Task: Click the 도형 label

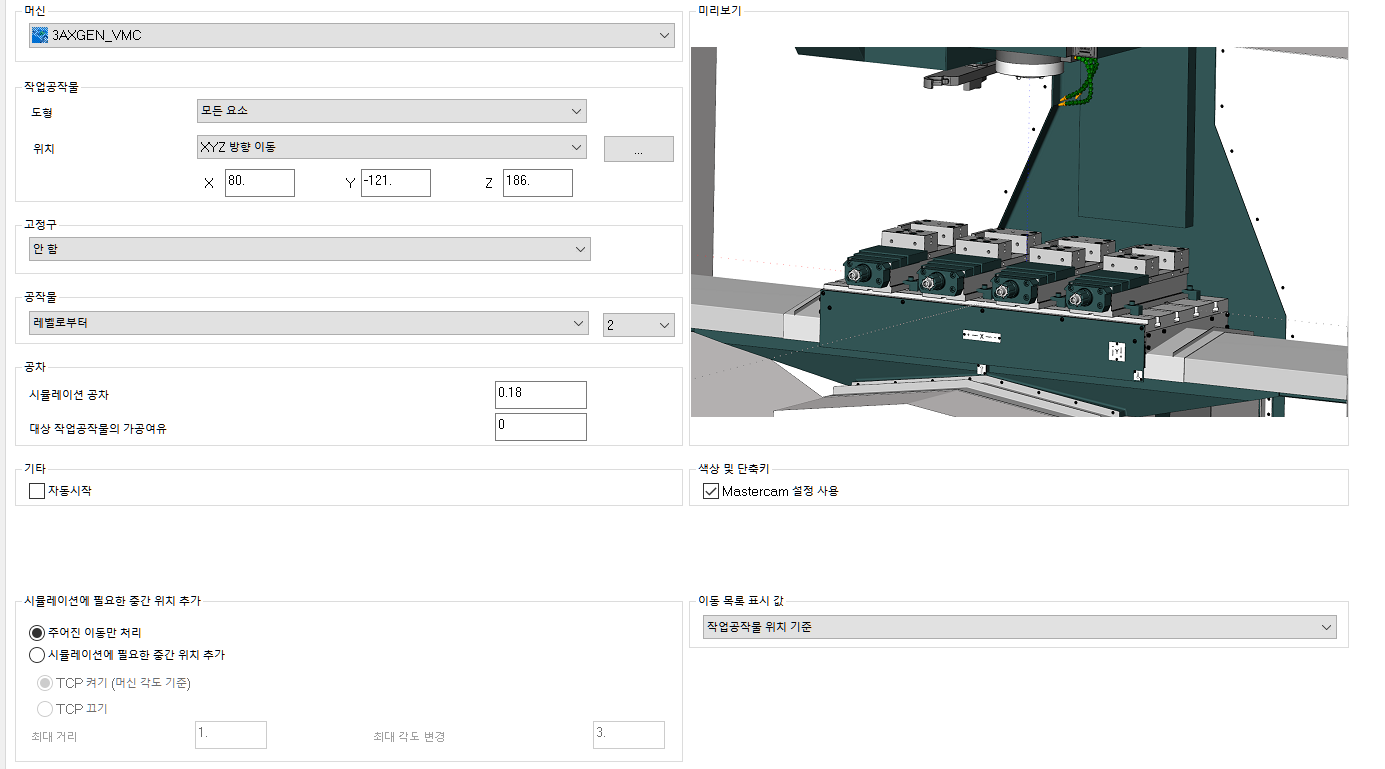Action: (42, 113)
